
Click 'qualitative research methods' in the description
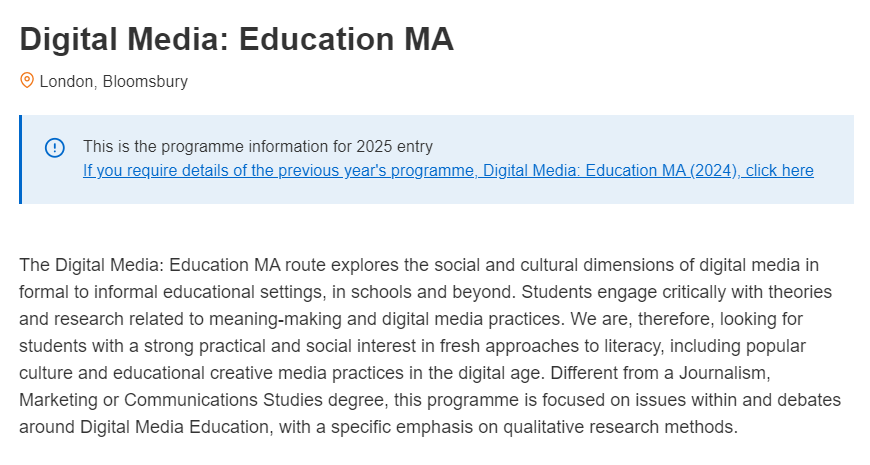pyautogui.click(x=620, y=427)
